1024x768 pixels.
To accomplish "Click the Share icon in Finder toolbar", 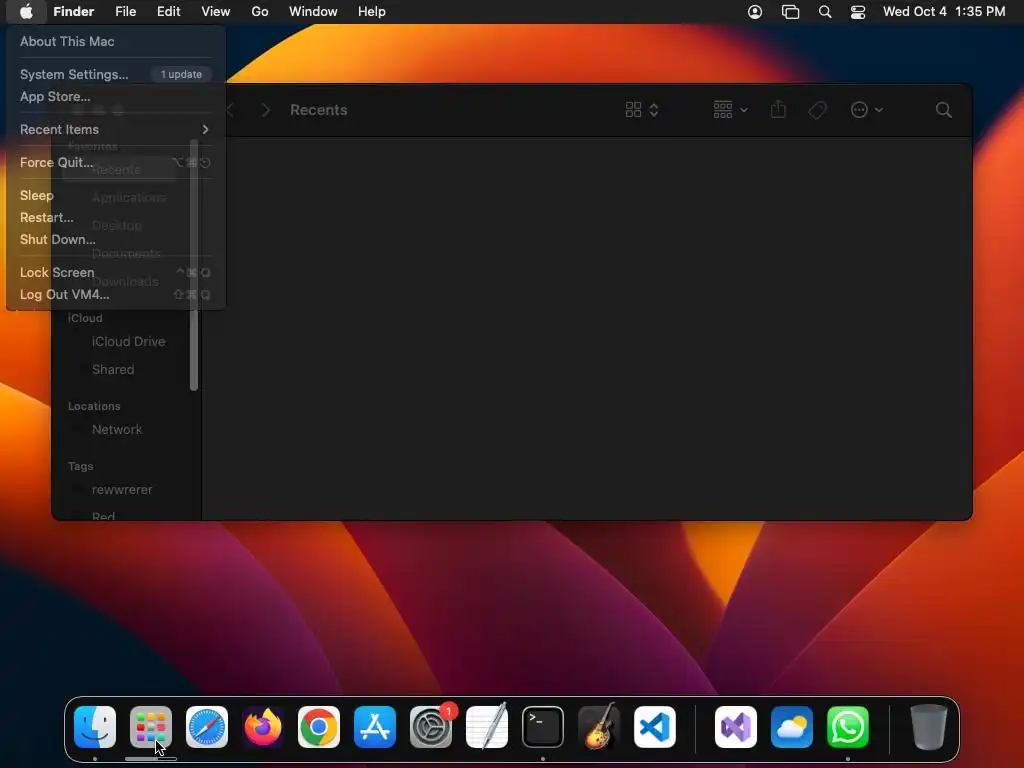I will (x=778, y=110).
